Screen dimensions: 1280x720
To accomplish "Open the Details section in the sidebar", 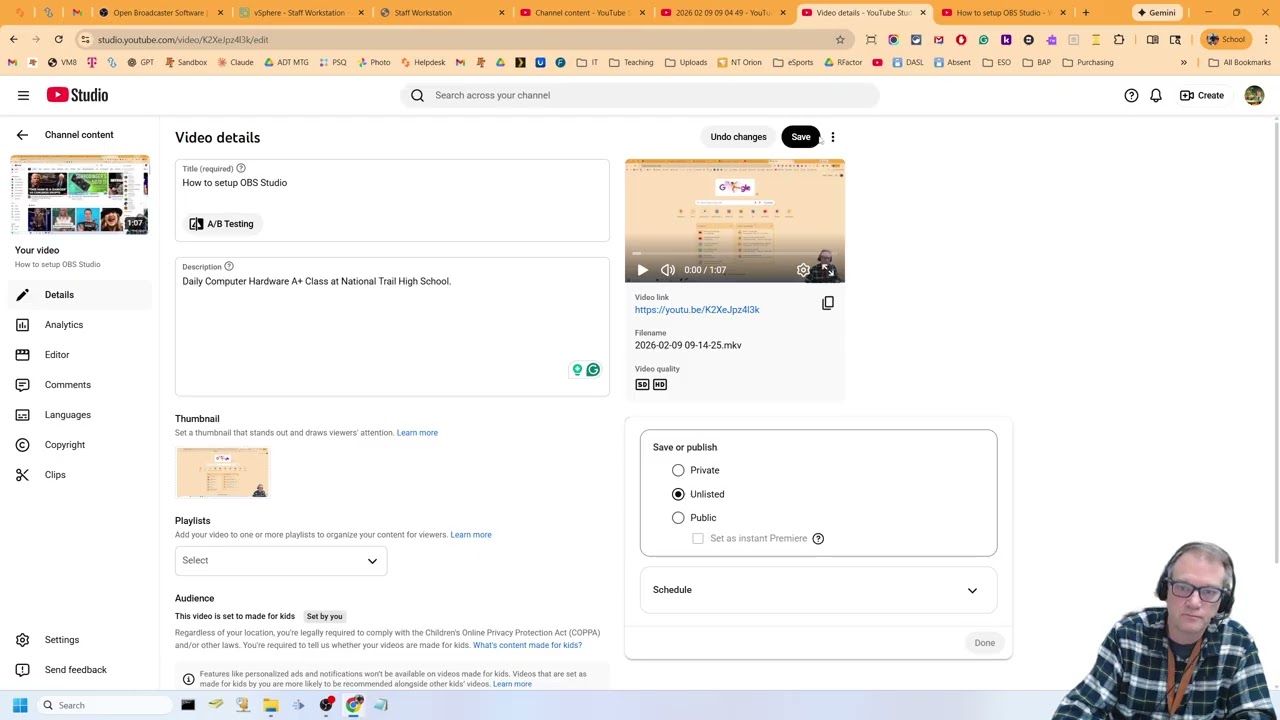I will [x=80, y=295].
